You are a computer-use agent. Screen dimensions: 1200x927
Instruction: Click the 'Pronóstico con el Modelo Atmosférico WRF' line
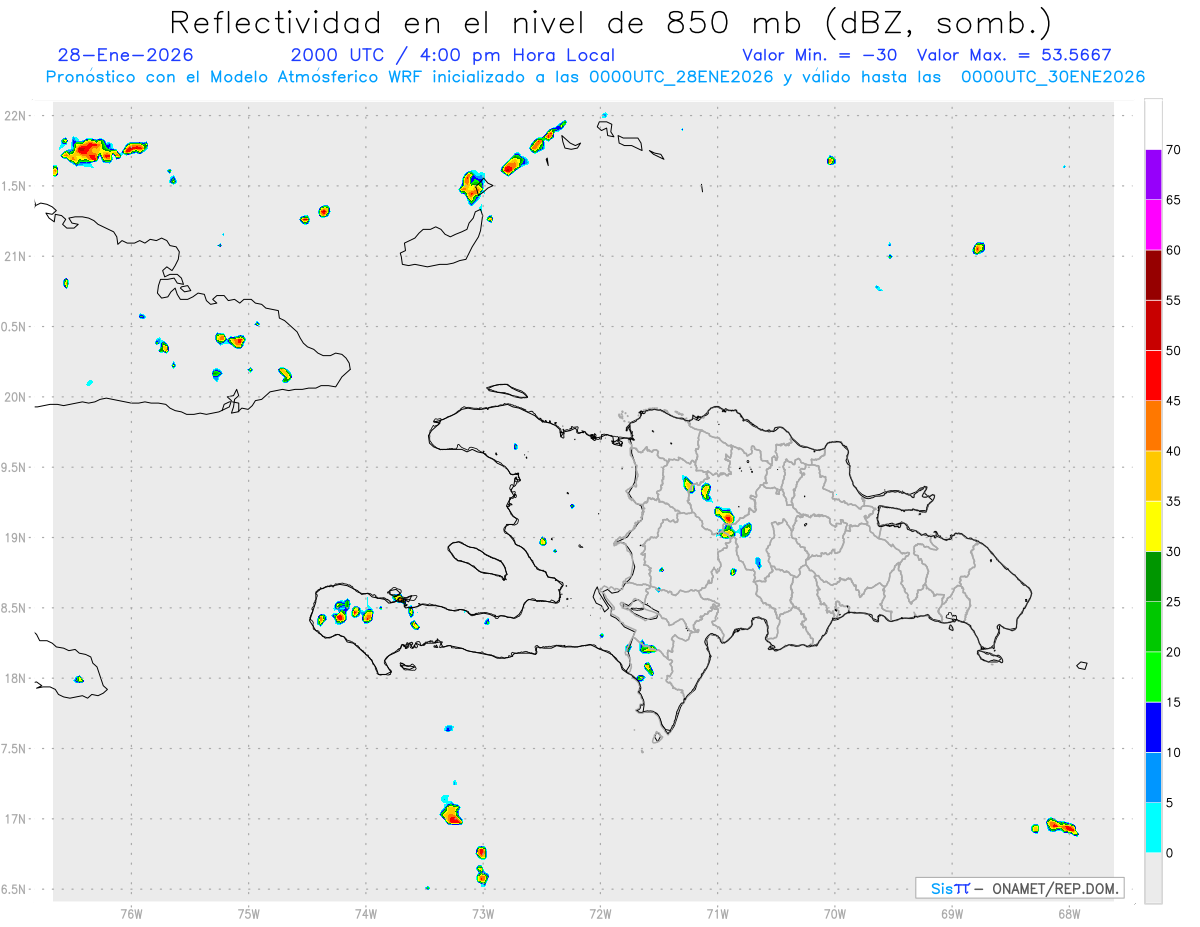[x=595, y=77]
